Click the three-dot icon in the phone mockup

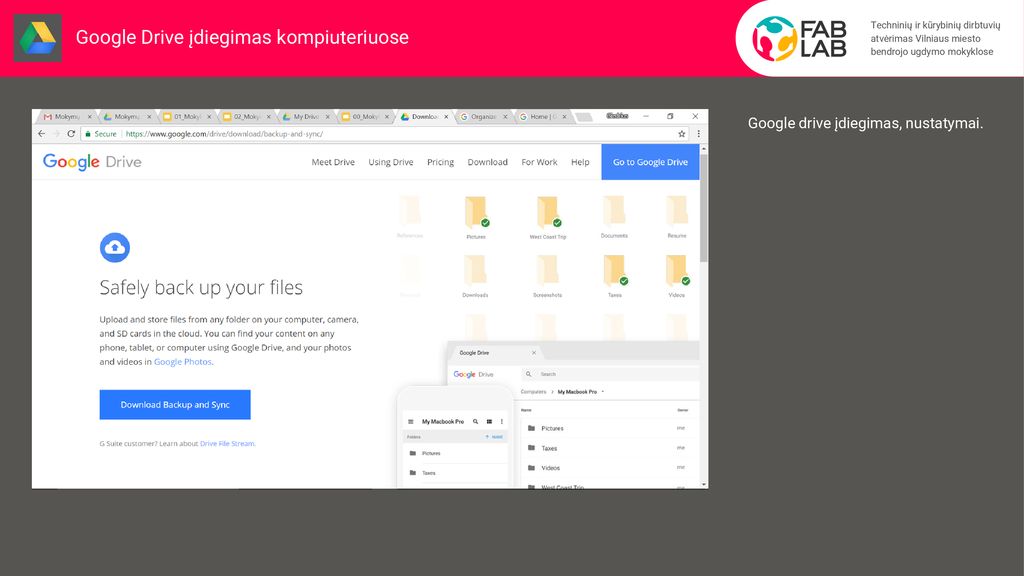pyautogui.click(x=502, y=422)
